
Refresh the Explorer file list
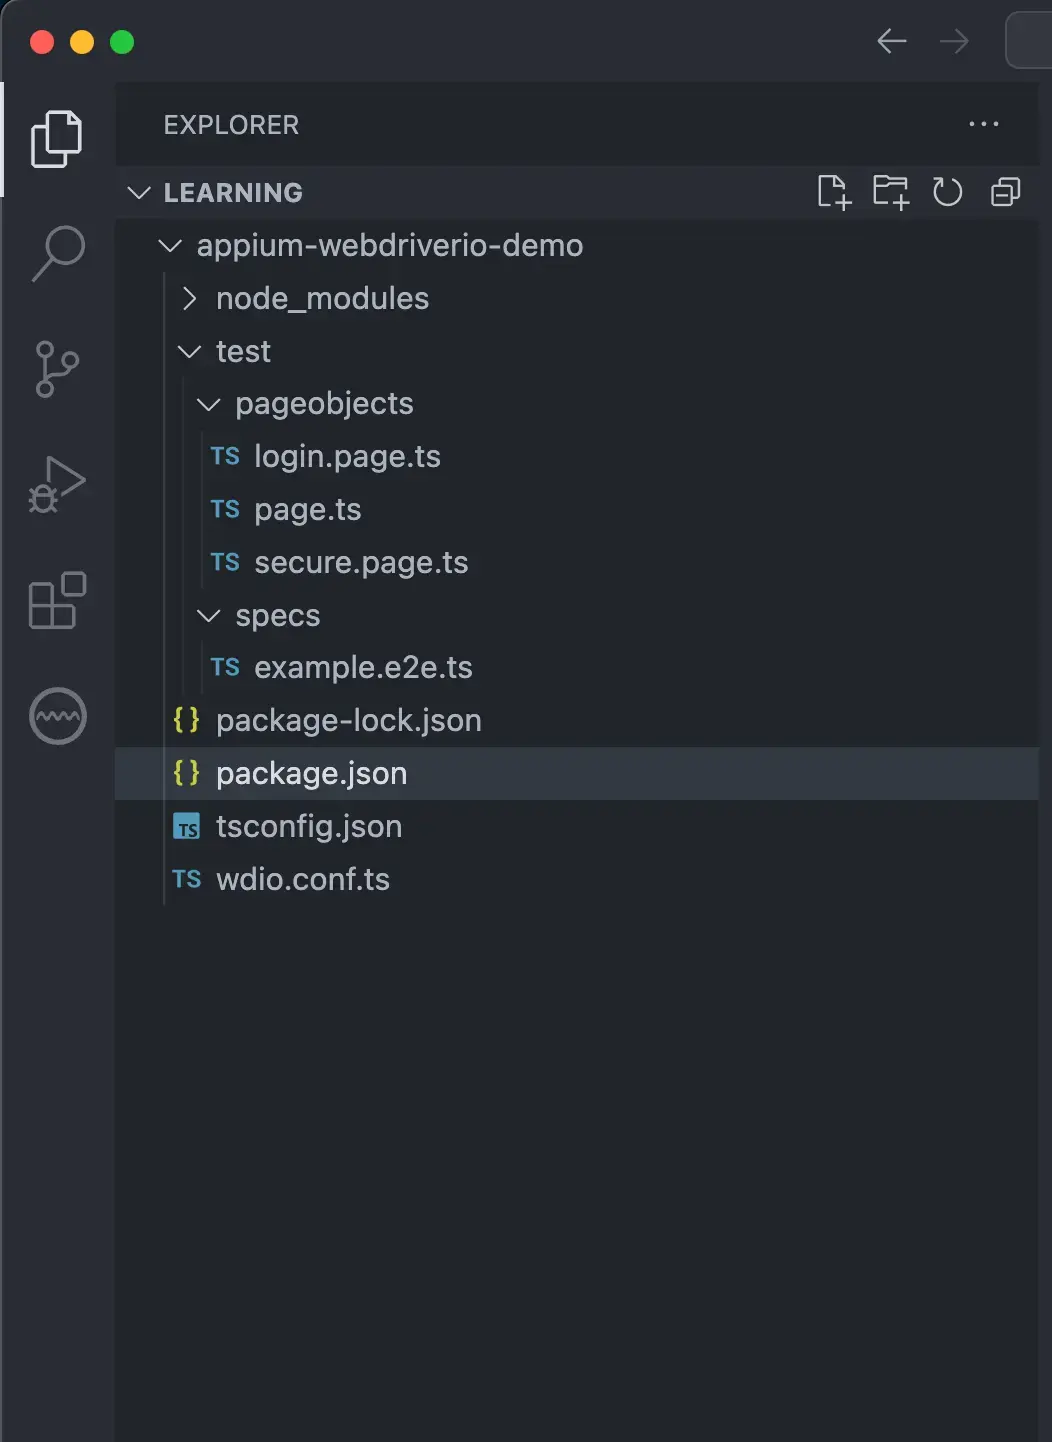948,192
